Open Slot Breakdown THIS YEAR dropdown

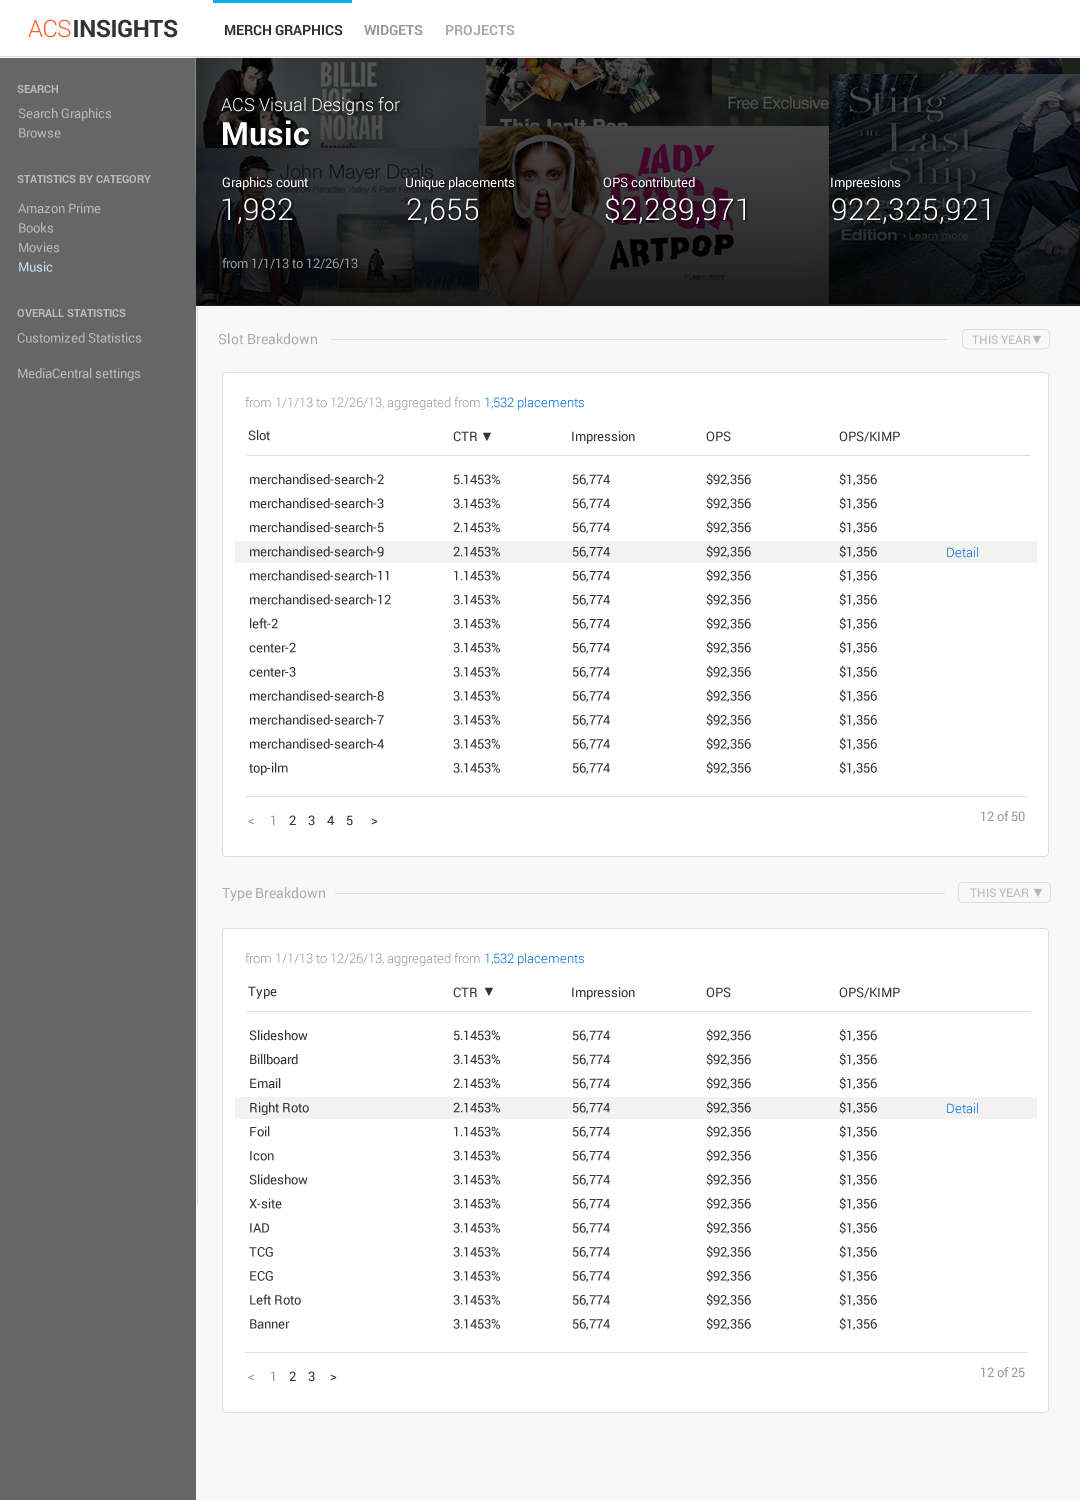pos(1005,340)
